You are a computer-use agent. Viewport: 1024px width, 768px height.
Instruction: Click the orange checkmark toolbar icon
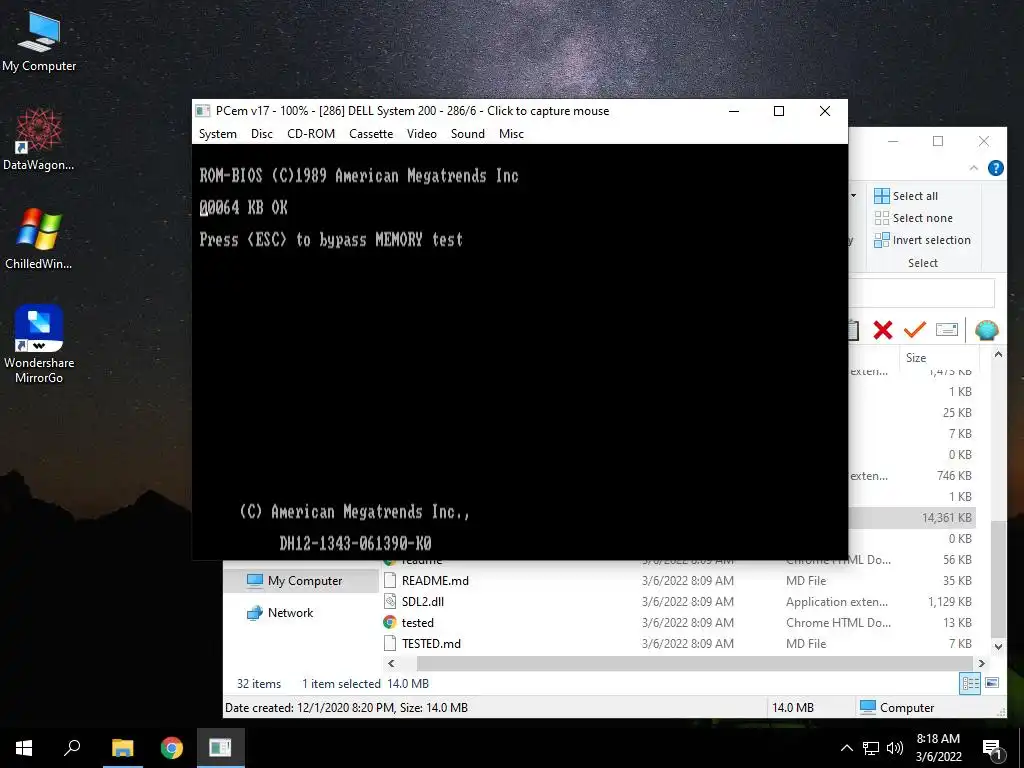click(915, 330)
